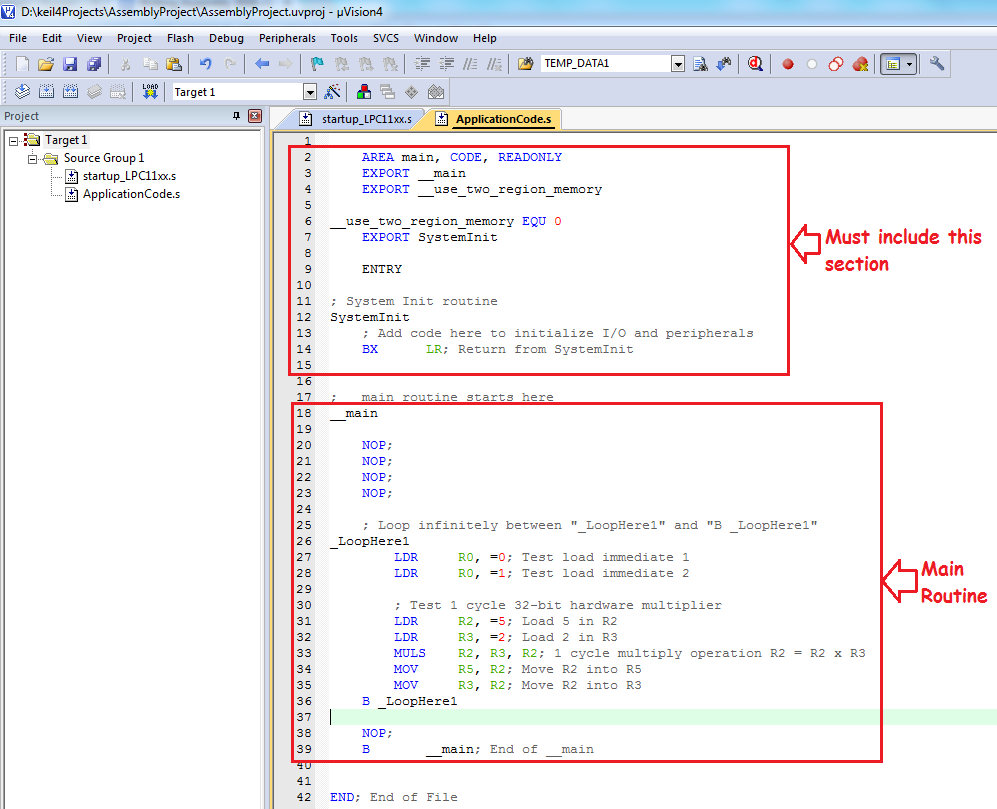Click the enable/disable breakpoint white circle icon
This screenshot has height=809, width=997.
812,64
